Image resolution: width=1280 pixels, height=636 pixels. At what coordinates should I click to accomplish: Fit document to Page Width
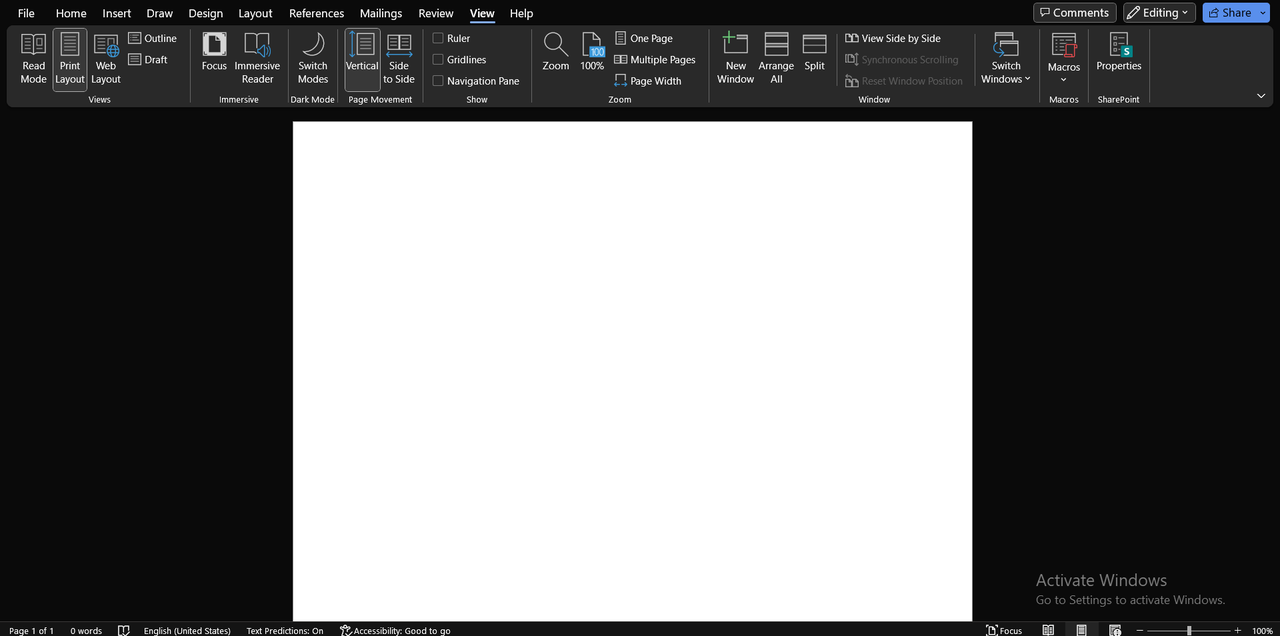(648, 81)
